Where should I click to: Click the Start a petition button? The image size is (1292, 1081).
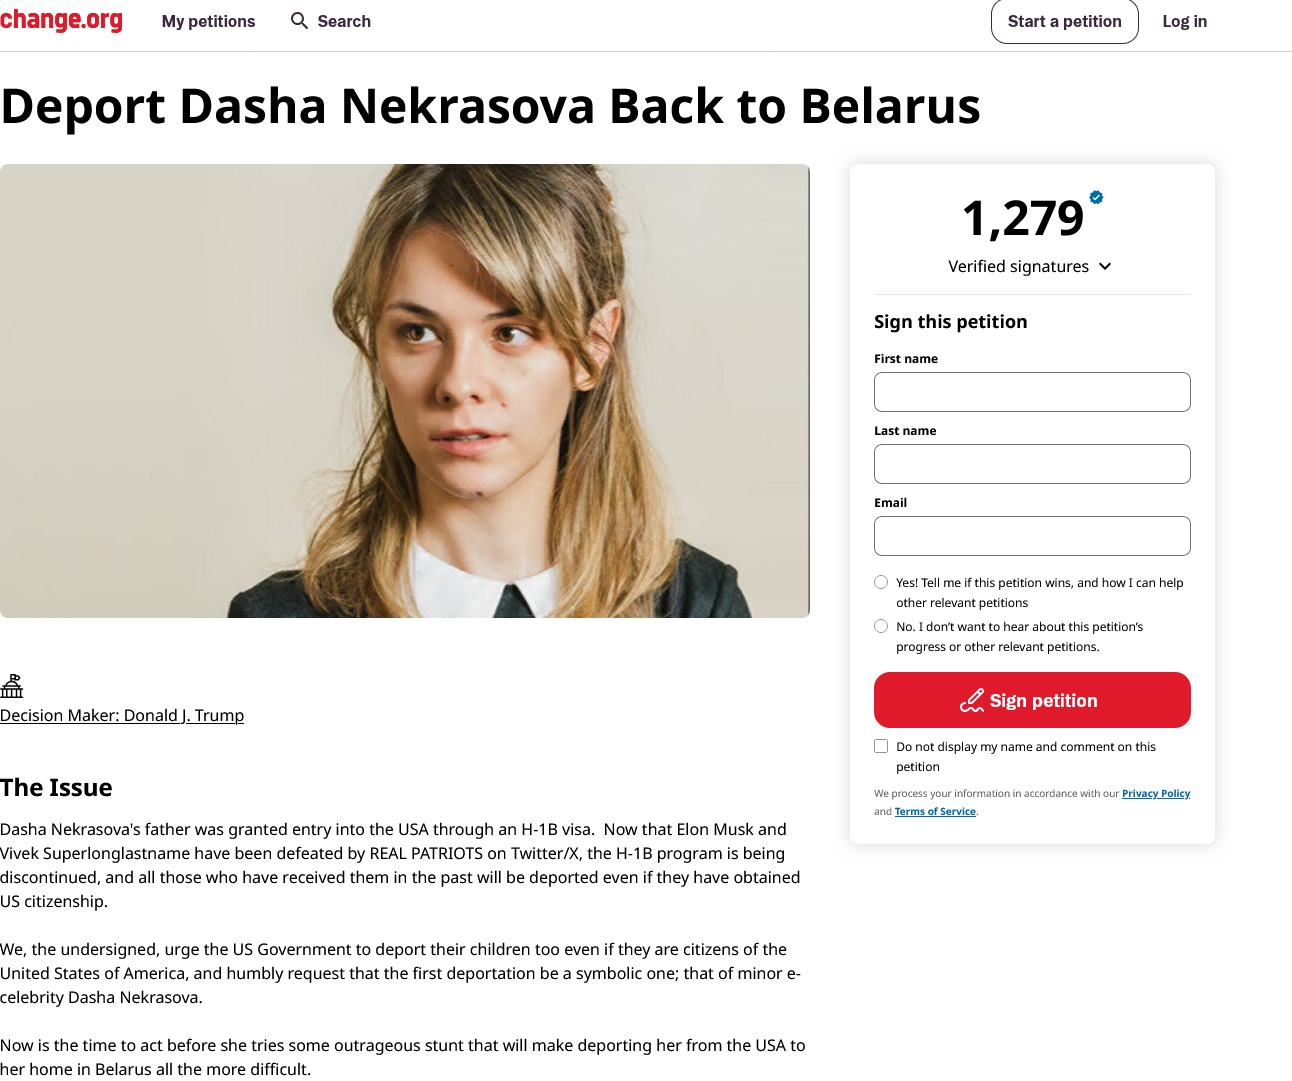[1065, 21]
